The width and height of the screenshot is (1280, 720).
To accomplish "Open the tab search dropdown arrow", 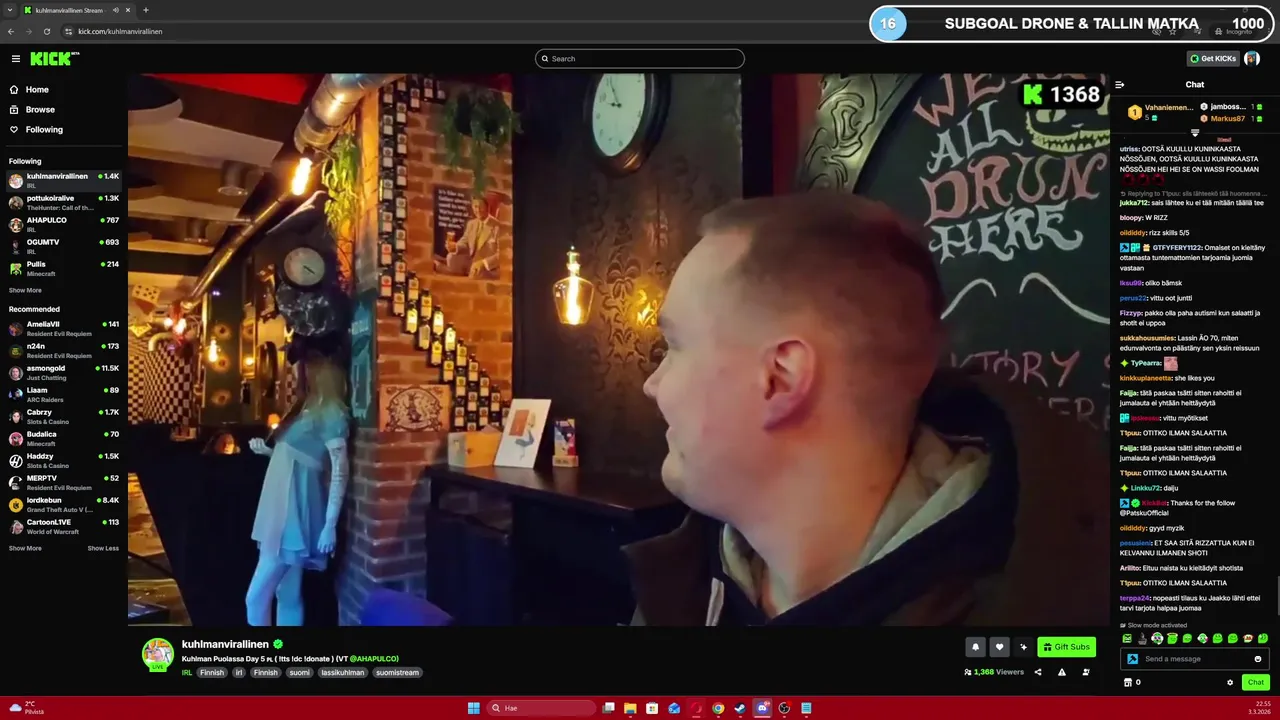I will 10,10.
